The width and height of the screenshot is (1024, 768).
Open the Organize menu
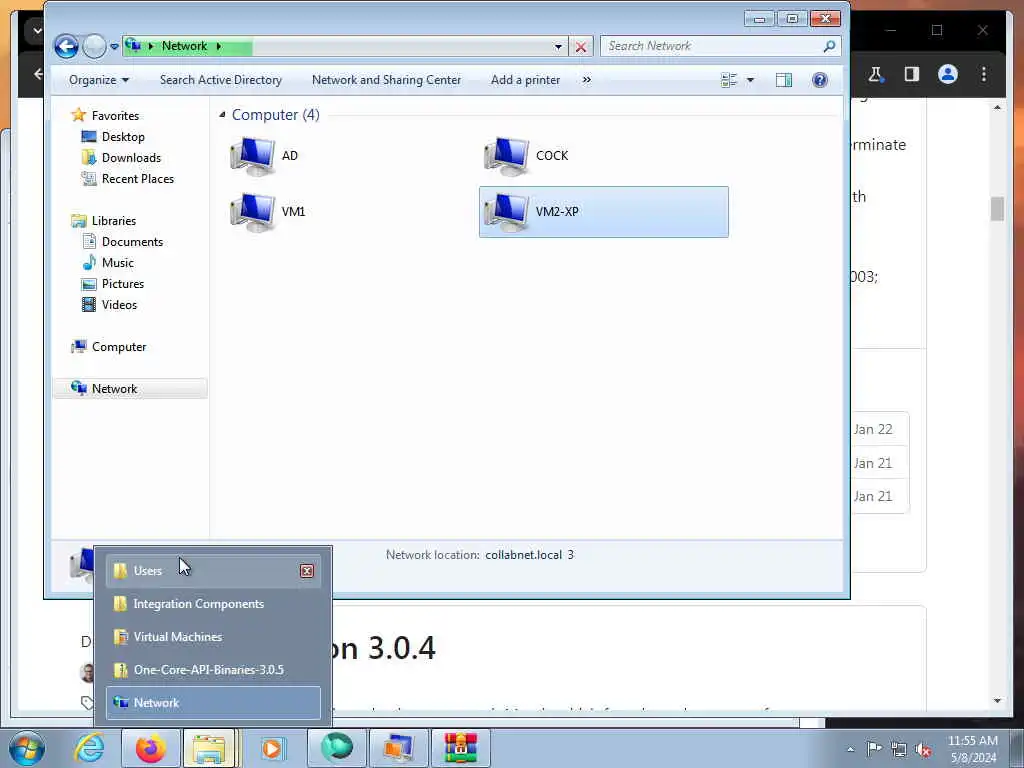[99, 80]
